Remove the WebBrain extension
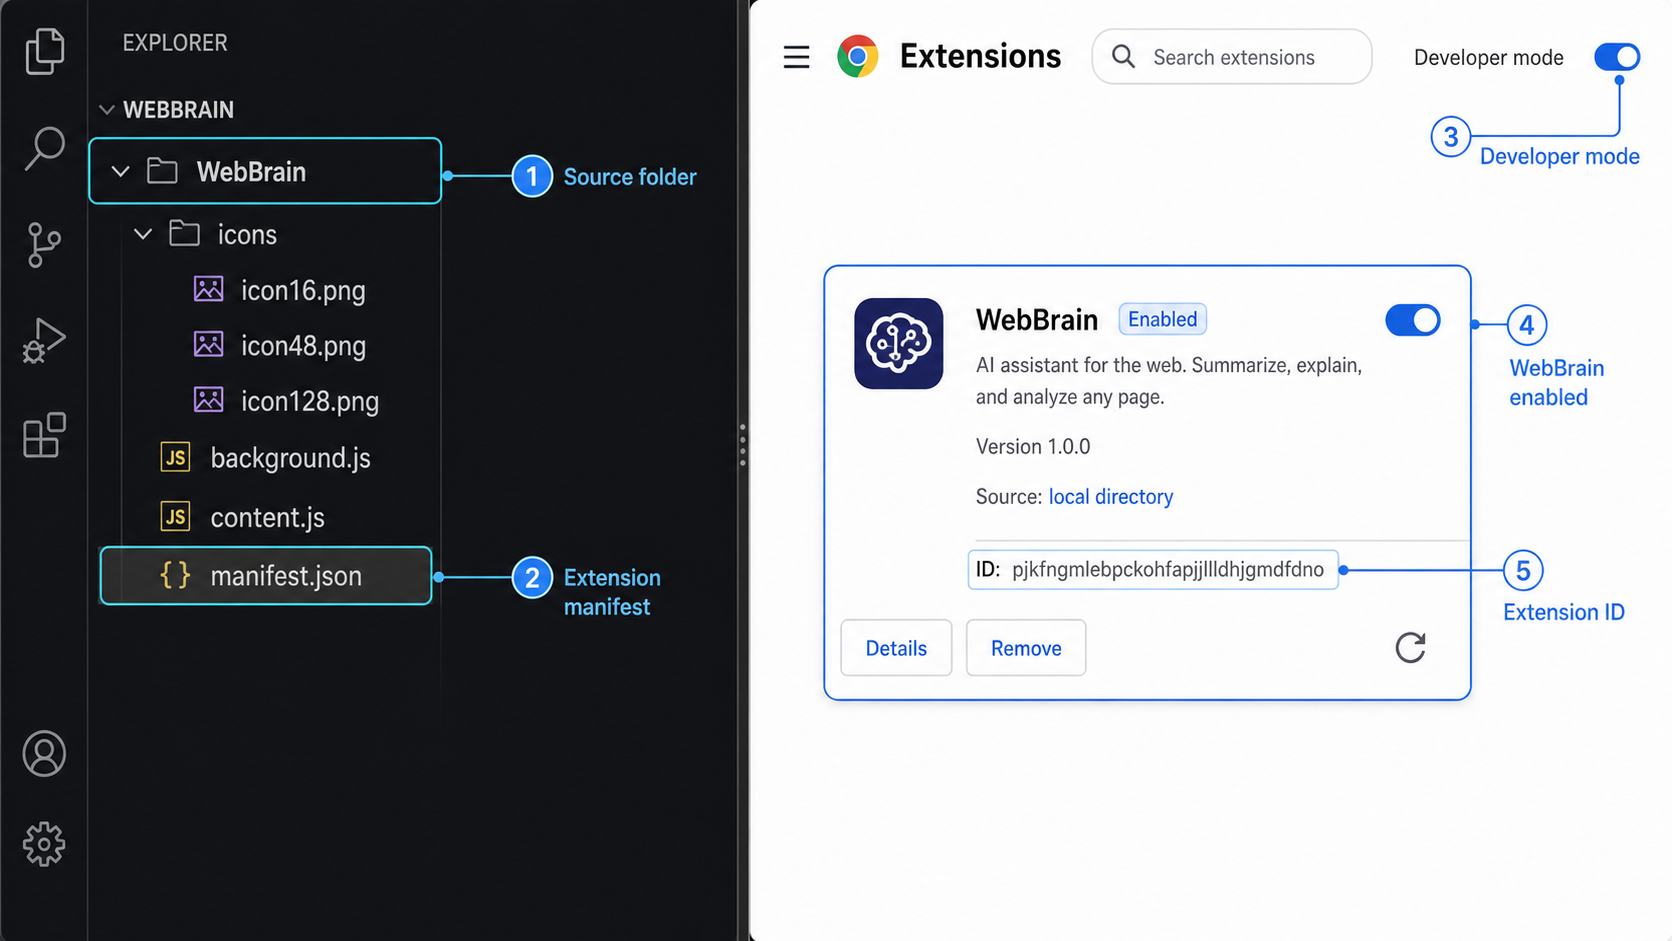Image resolution: width=1672 pixels, height=941 pixels. (x=1026, y=648)
